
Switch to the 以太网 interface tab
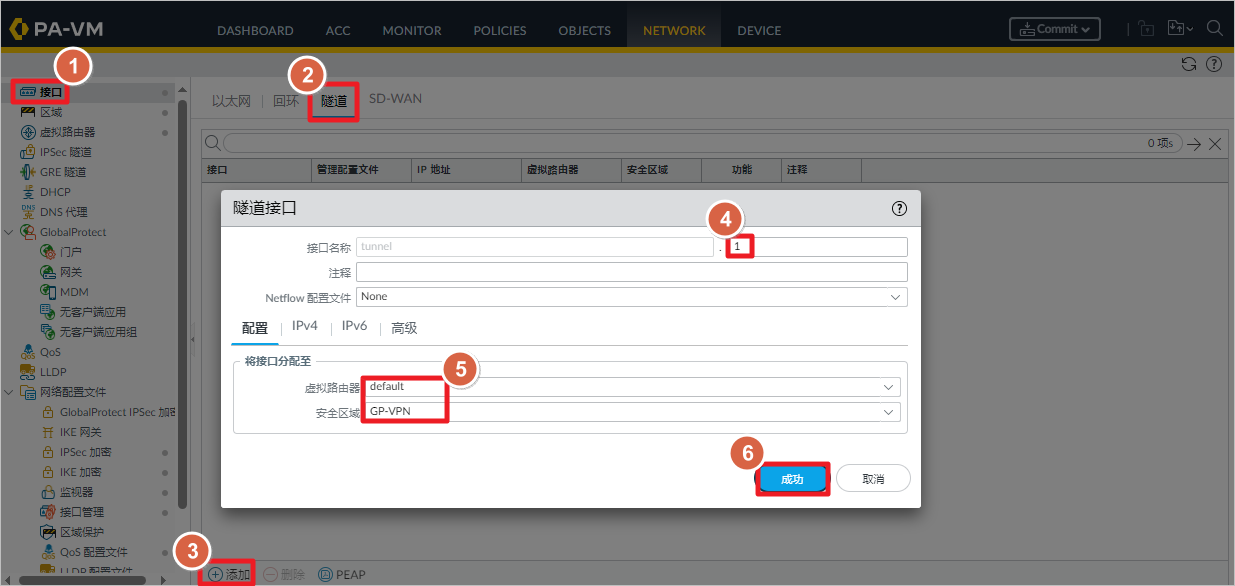tap(231, 100)
